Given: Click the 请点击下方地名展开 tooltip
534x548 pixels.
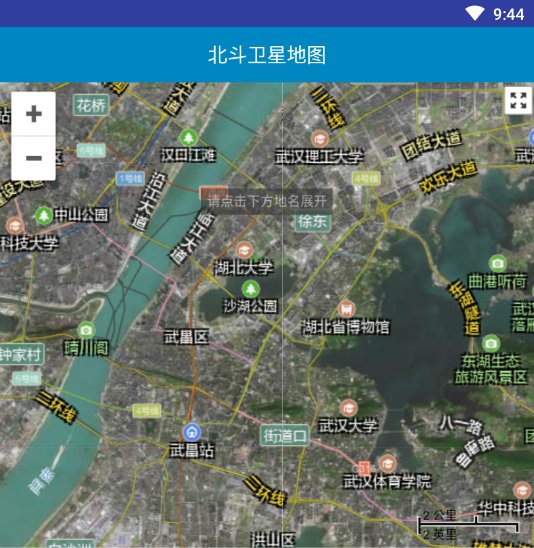Looking at the screenshot, I should pos(267,201).
